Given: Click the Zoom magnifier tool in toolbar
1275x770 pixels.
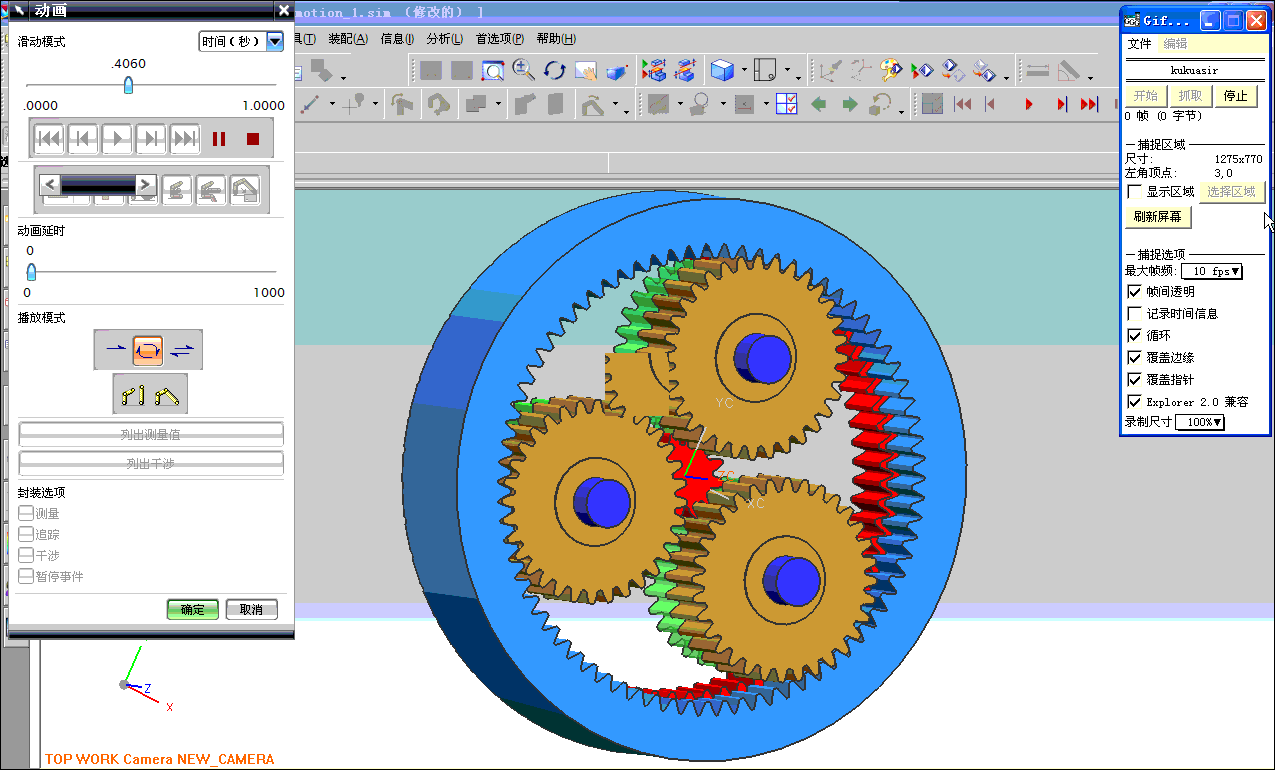Looking at the screenshot, I should (x=523, y=70).
